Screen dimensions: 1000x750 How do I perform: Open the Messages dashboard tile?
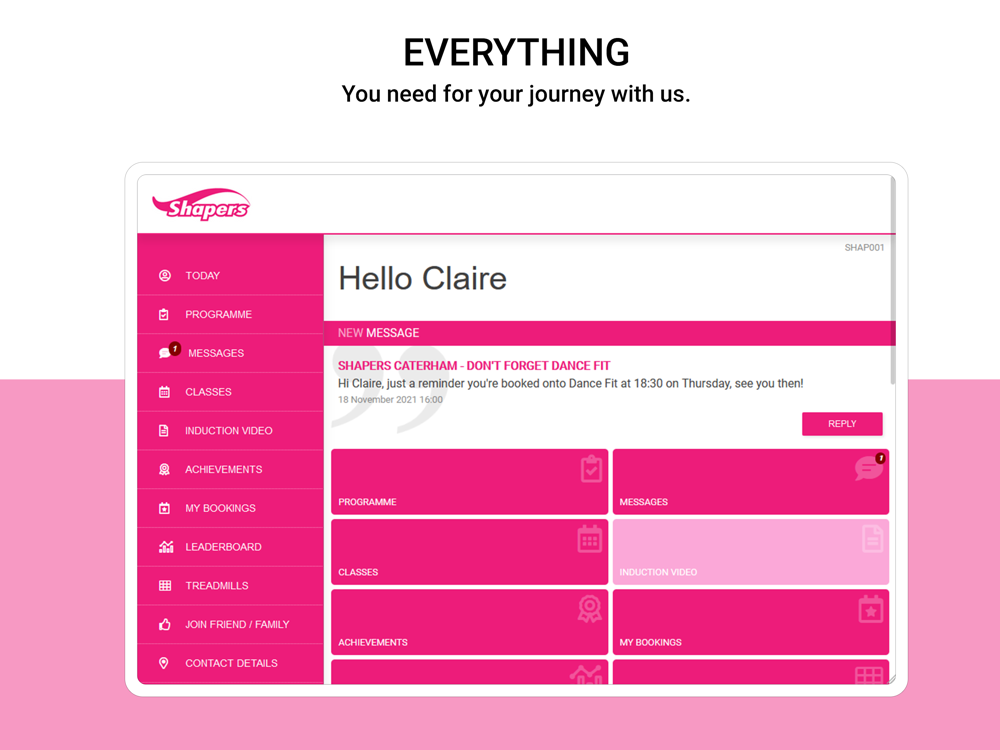coord(751,482)
